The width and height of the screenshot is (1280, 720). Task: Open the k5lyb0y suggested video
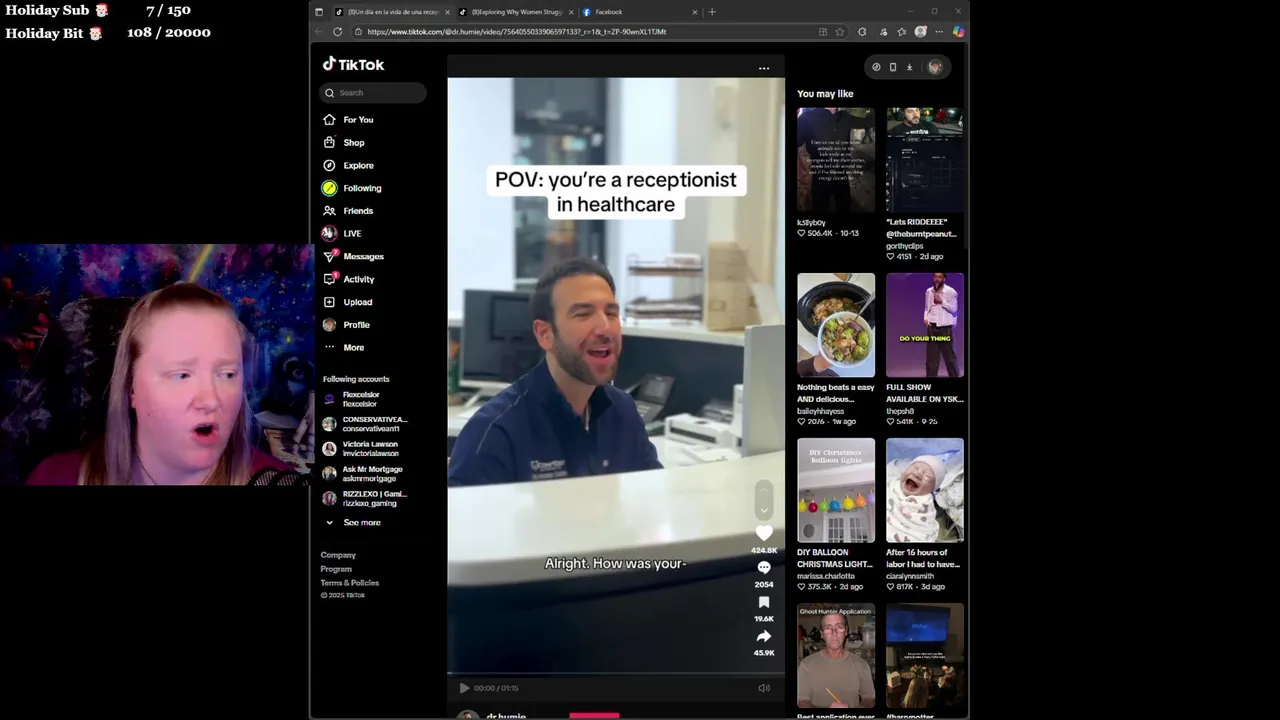tap(836, 160)
